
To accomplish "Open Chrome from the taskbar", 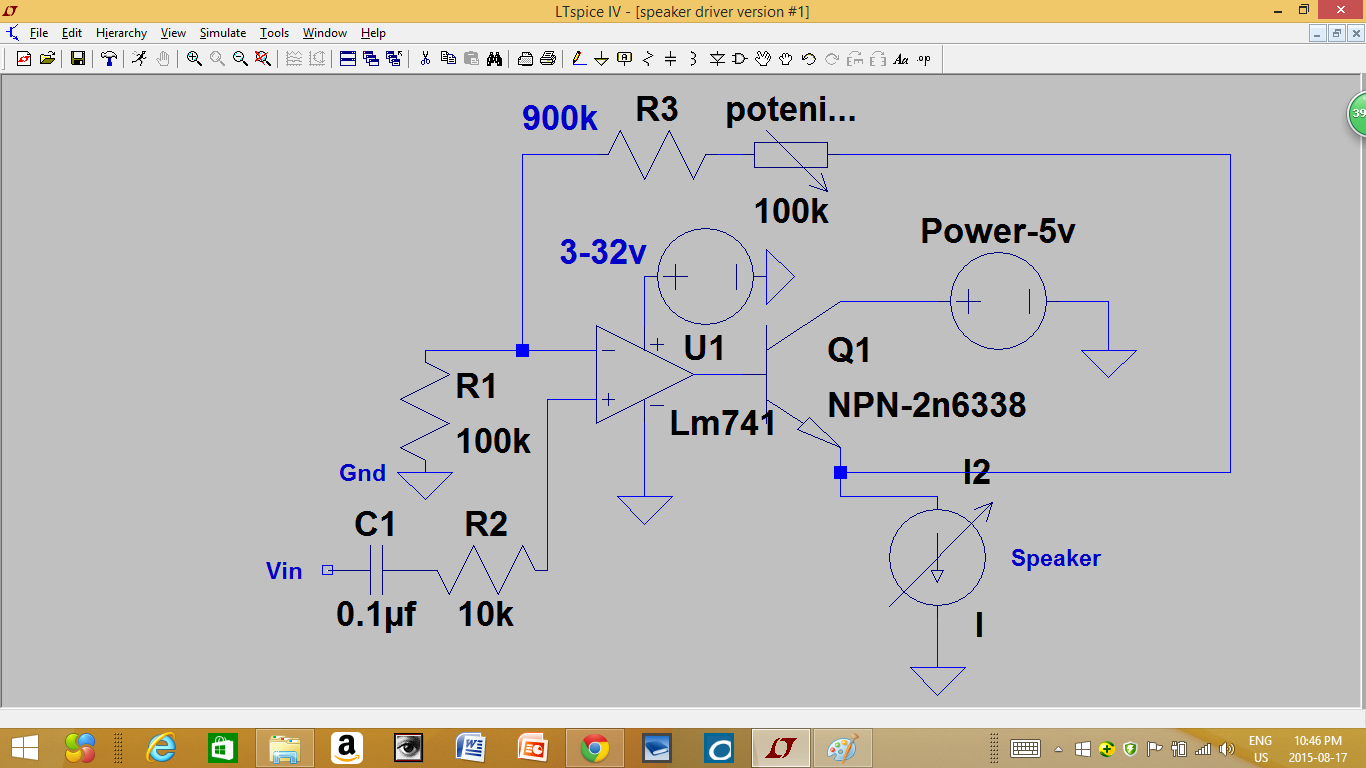I will (595, 747).
